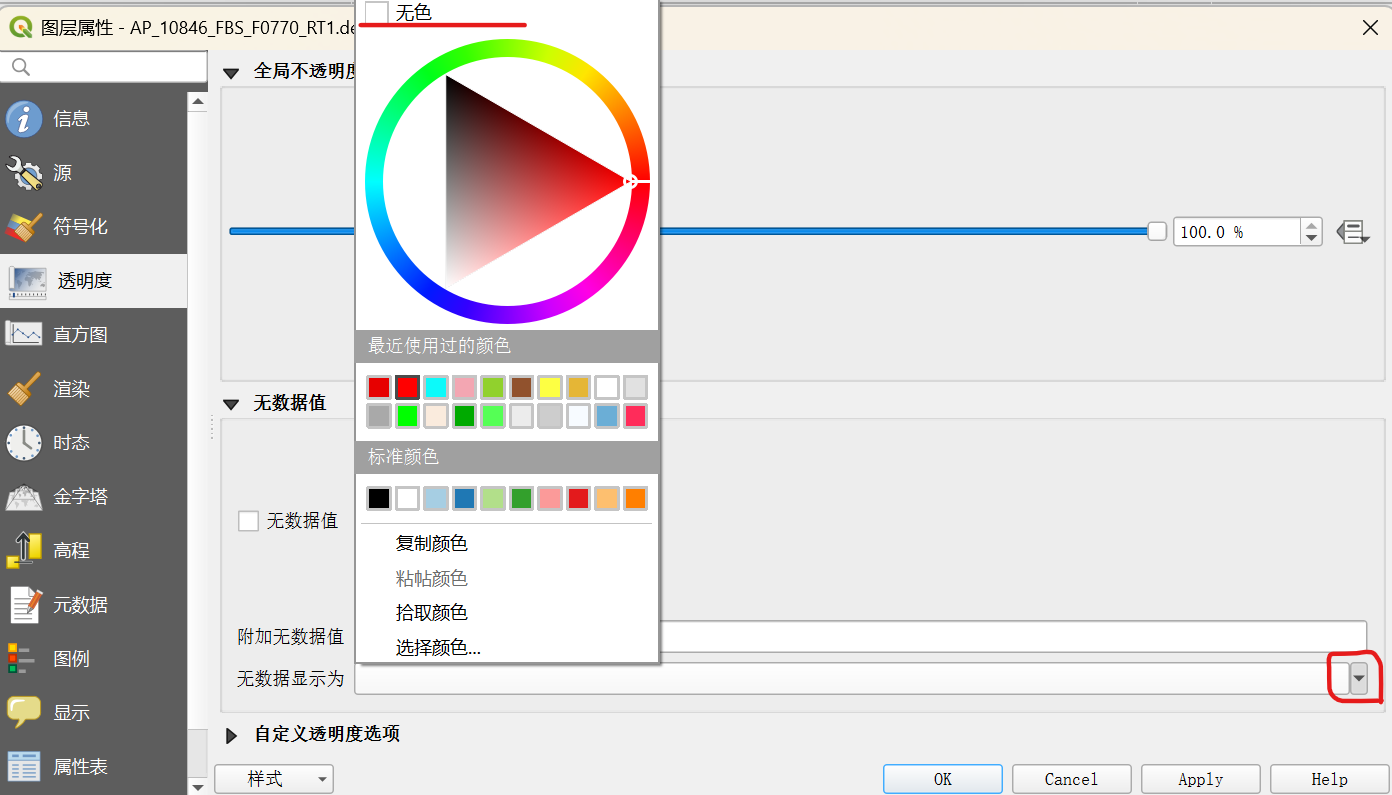Image resolution: width=1392 pixels, height=795 pixels.
Task: Open the 符号化 (Symbology) page
Action: coord(93,227)
